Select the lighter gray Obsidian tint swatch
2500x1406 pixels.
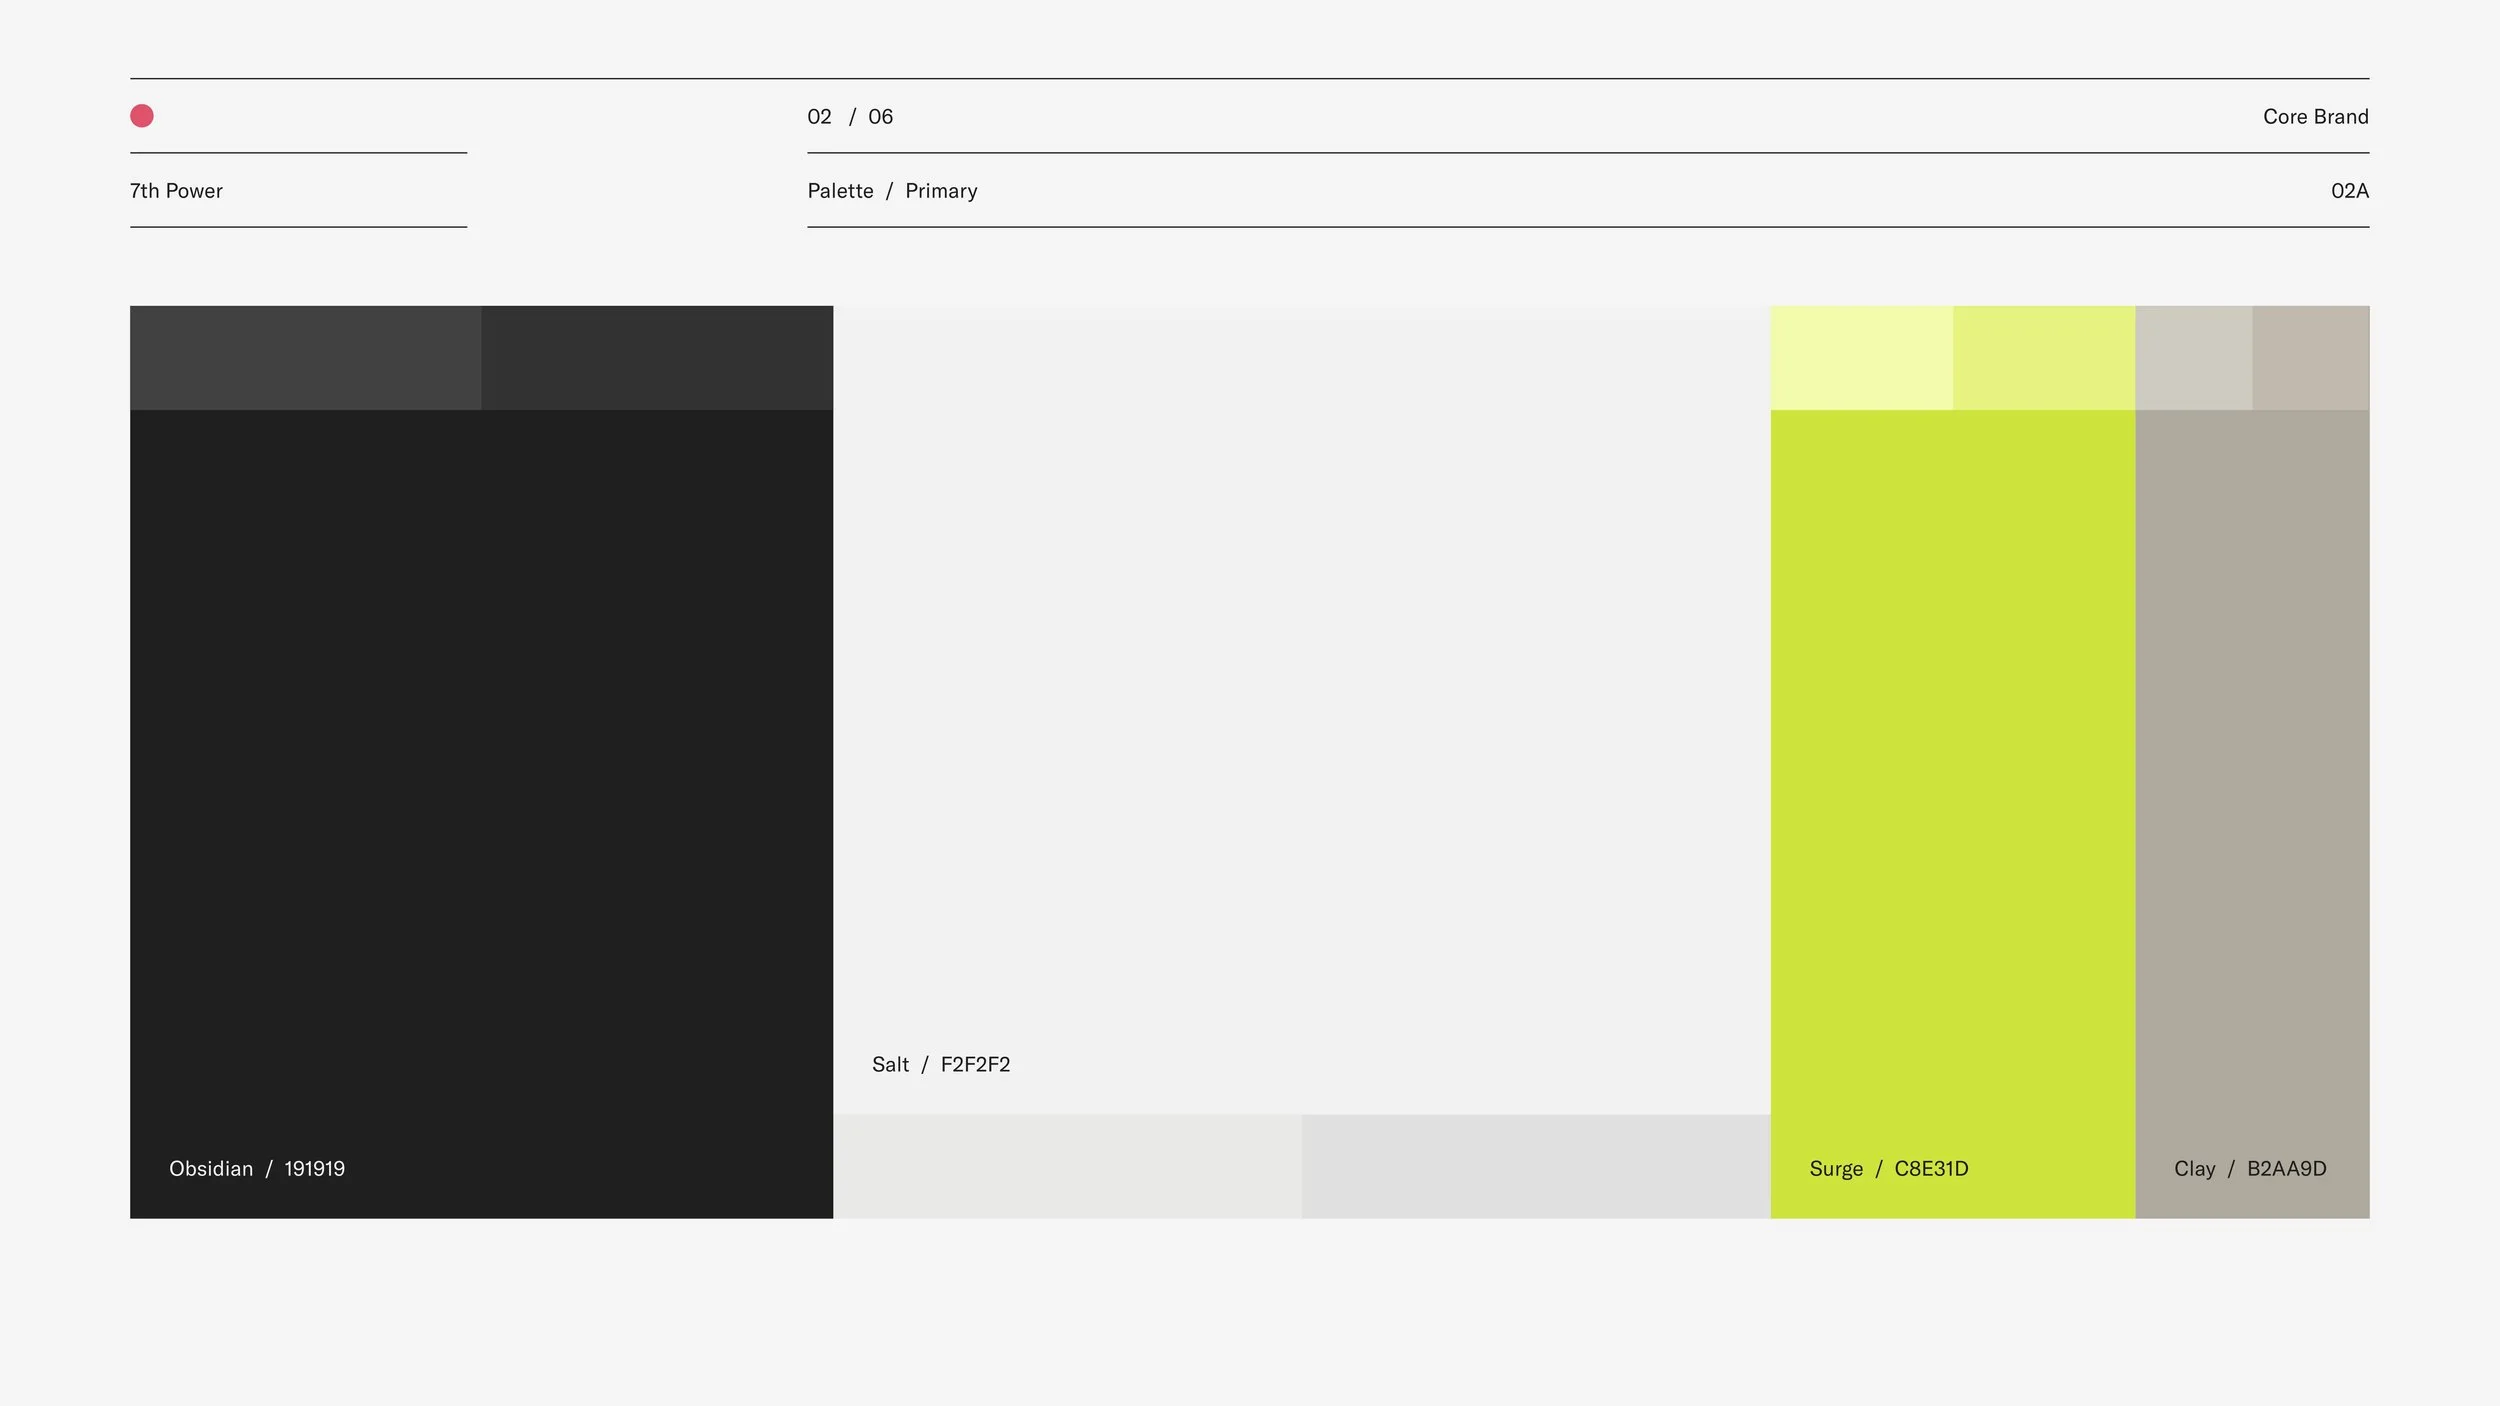click(x=305, y=358)
